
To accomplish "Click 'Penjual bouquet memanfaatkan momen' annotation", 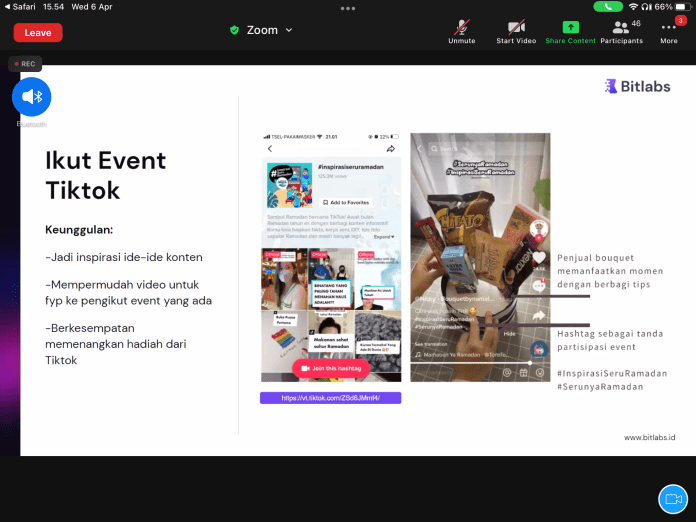I will (610, 271).
